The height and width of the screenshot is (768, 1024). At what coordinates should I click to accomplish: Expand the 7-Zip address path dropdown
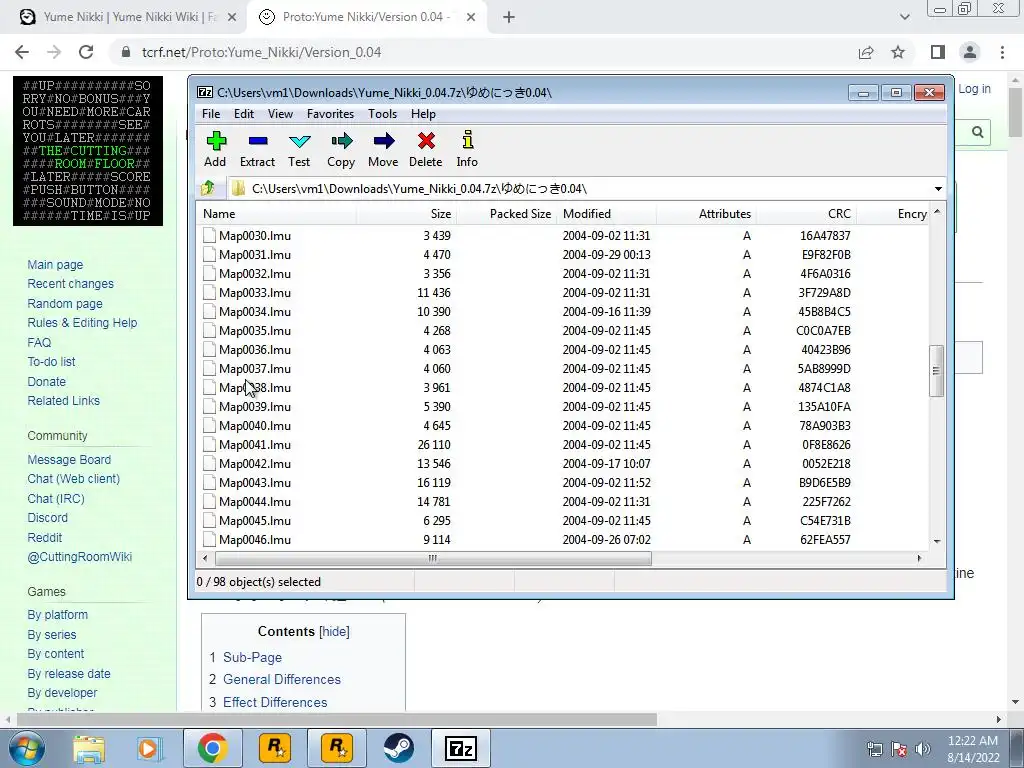pyautogui.click(x=938, y=189)
